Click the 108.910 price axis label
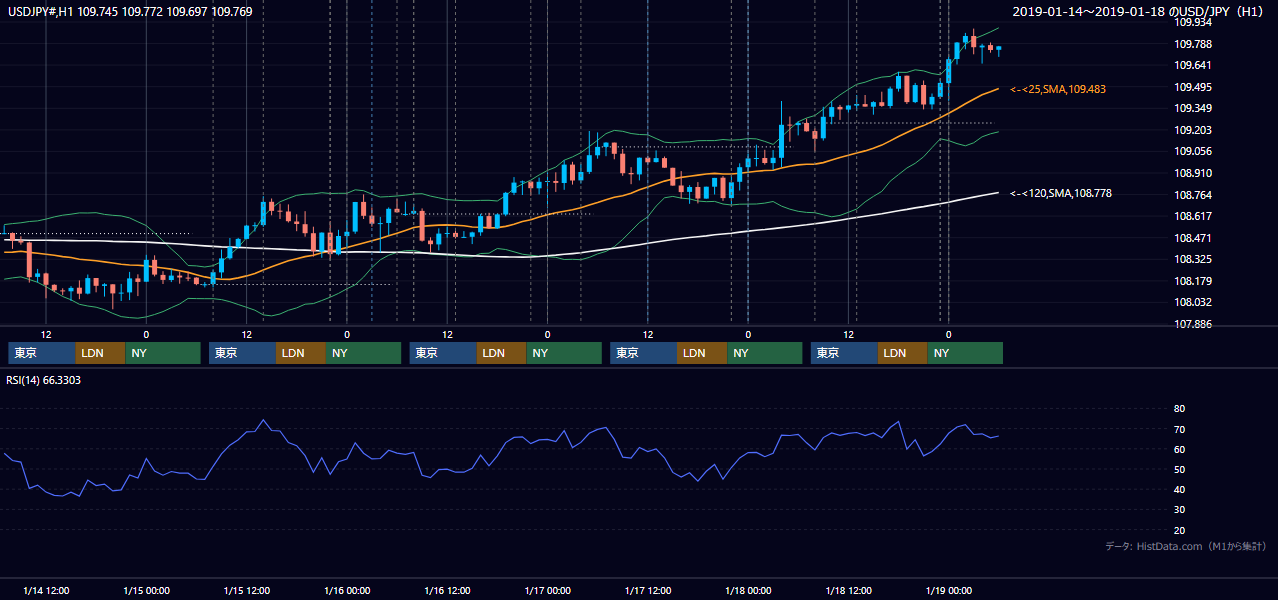 click(1193, 173)
